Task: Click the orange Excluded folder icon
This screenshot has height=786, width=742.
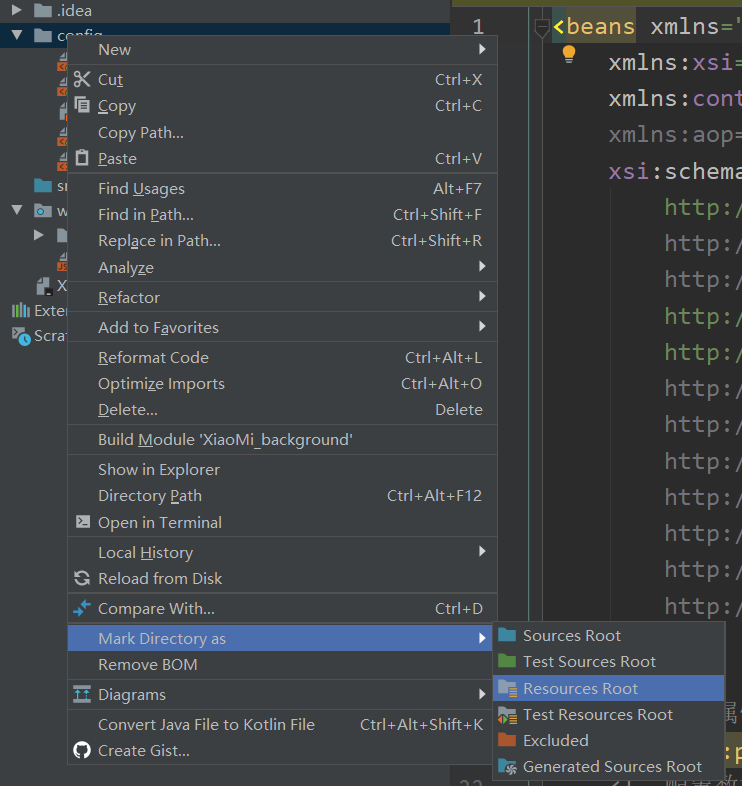Action: tap(507, 740)
